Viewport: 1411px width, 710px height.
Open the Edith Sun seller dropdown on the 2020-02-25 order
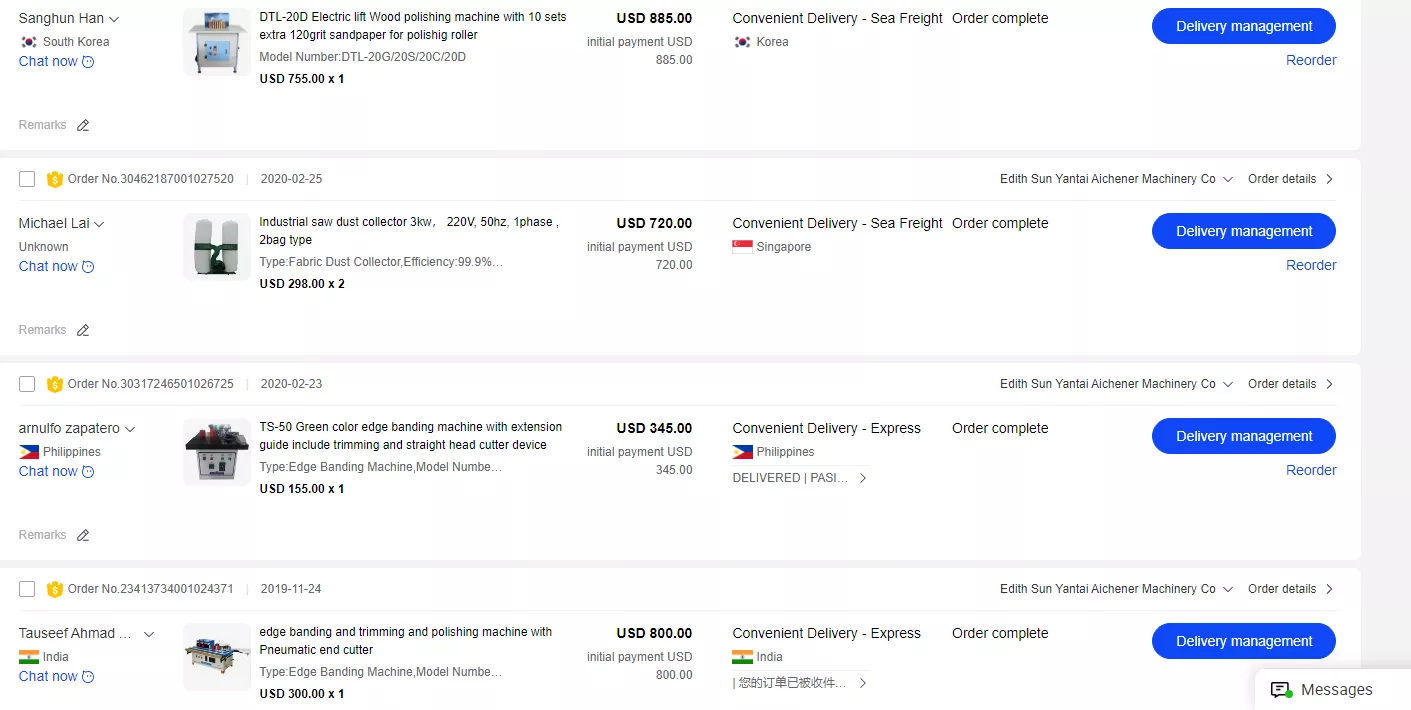pos(1228,180)
